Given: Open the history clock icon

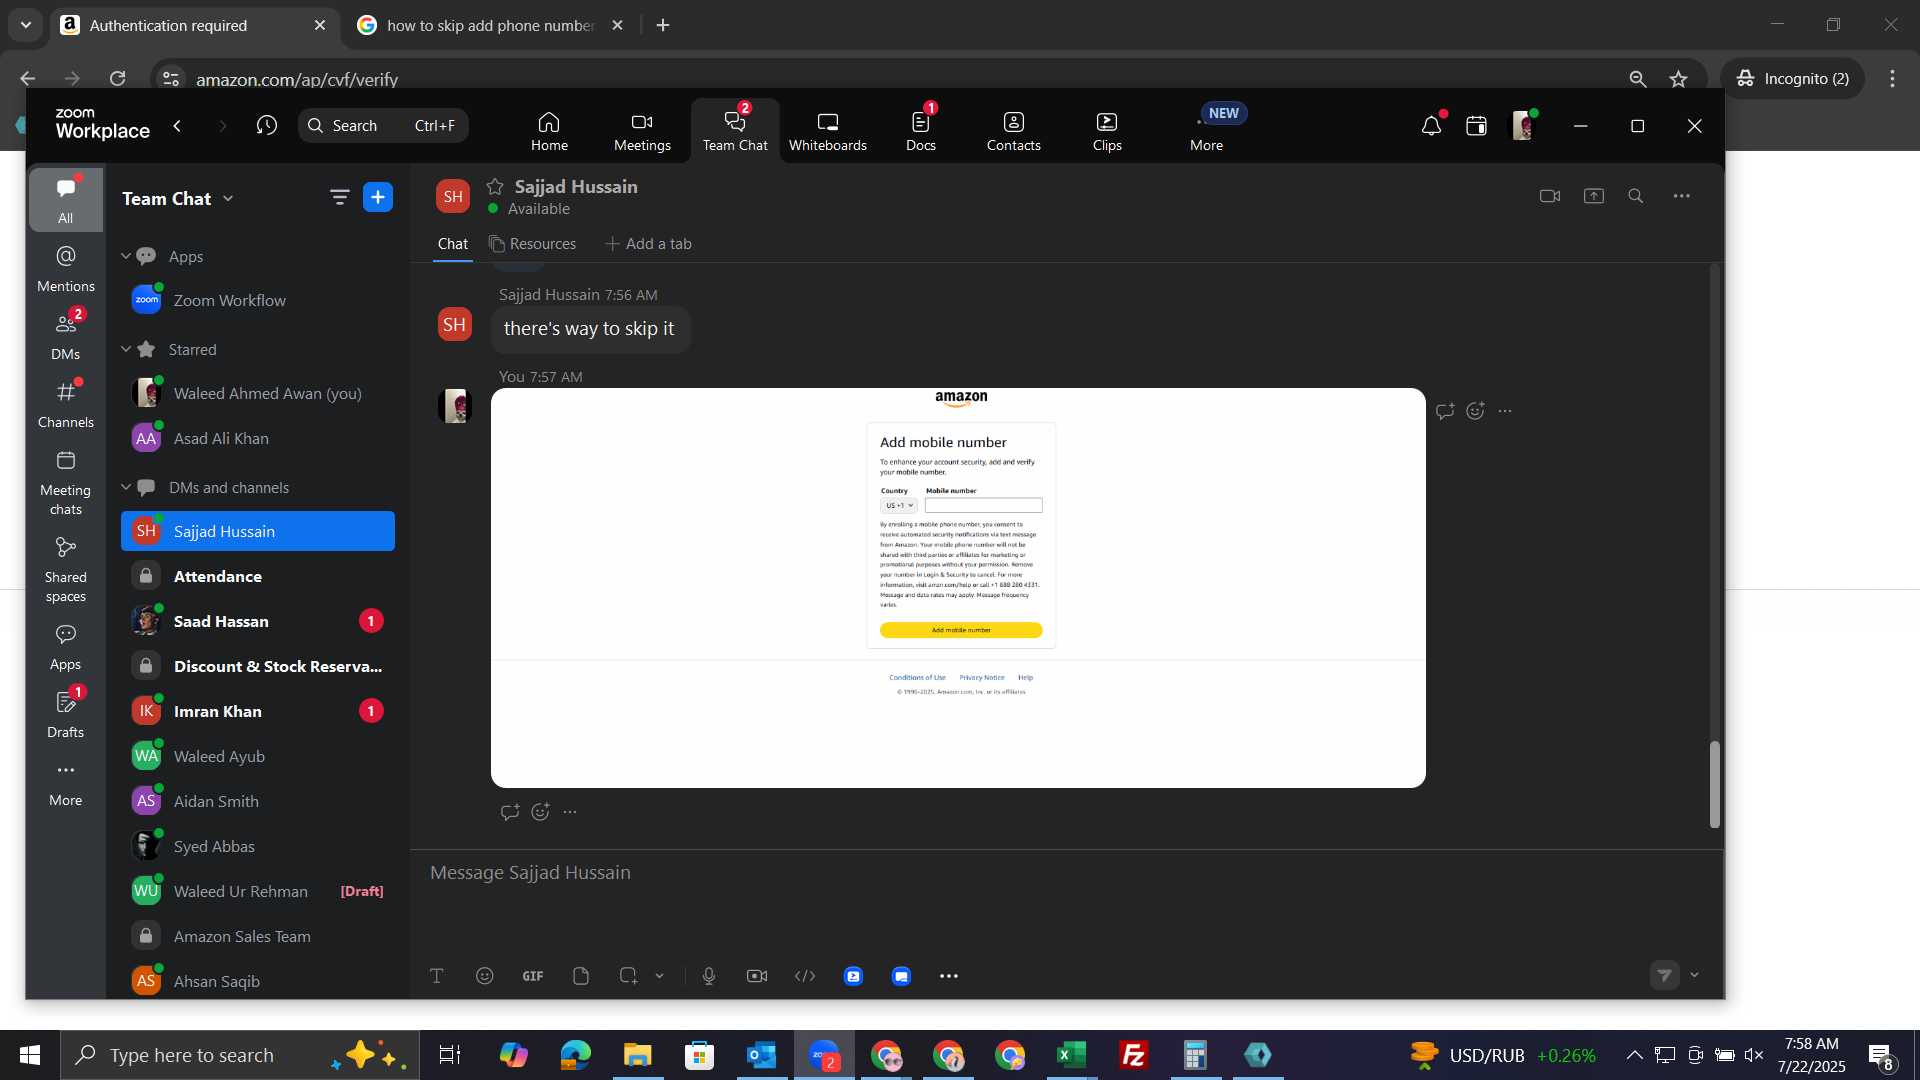Looking at the screenshot, I should coord(266,126).
